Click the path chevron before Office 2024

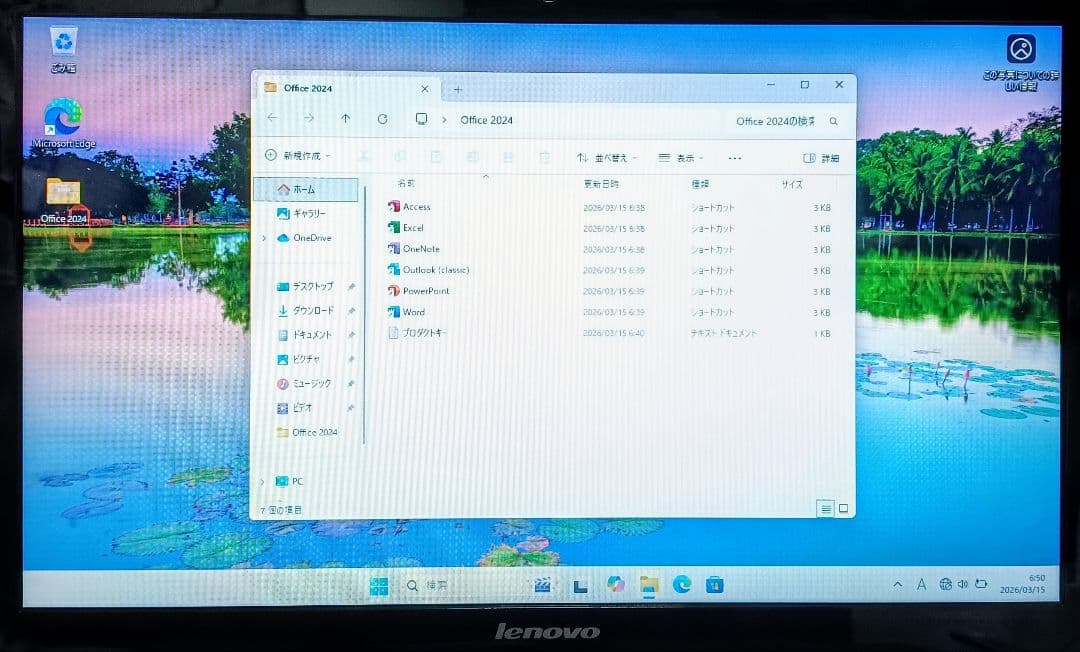444,120
